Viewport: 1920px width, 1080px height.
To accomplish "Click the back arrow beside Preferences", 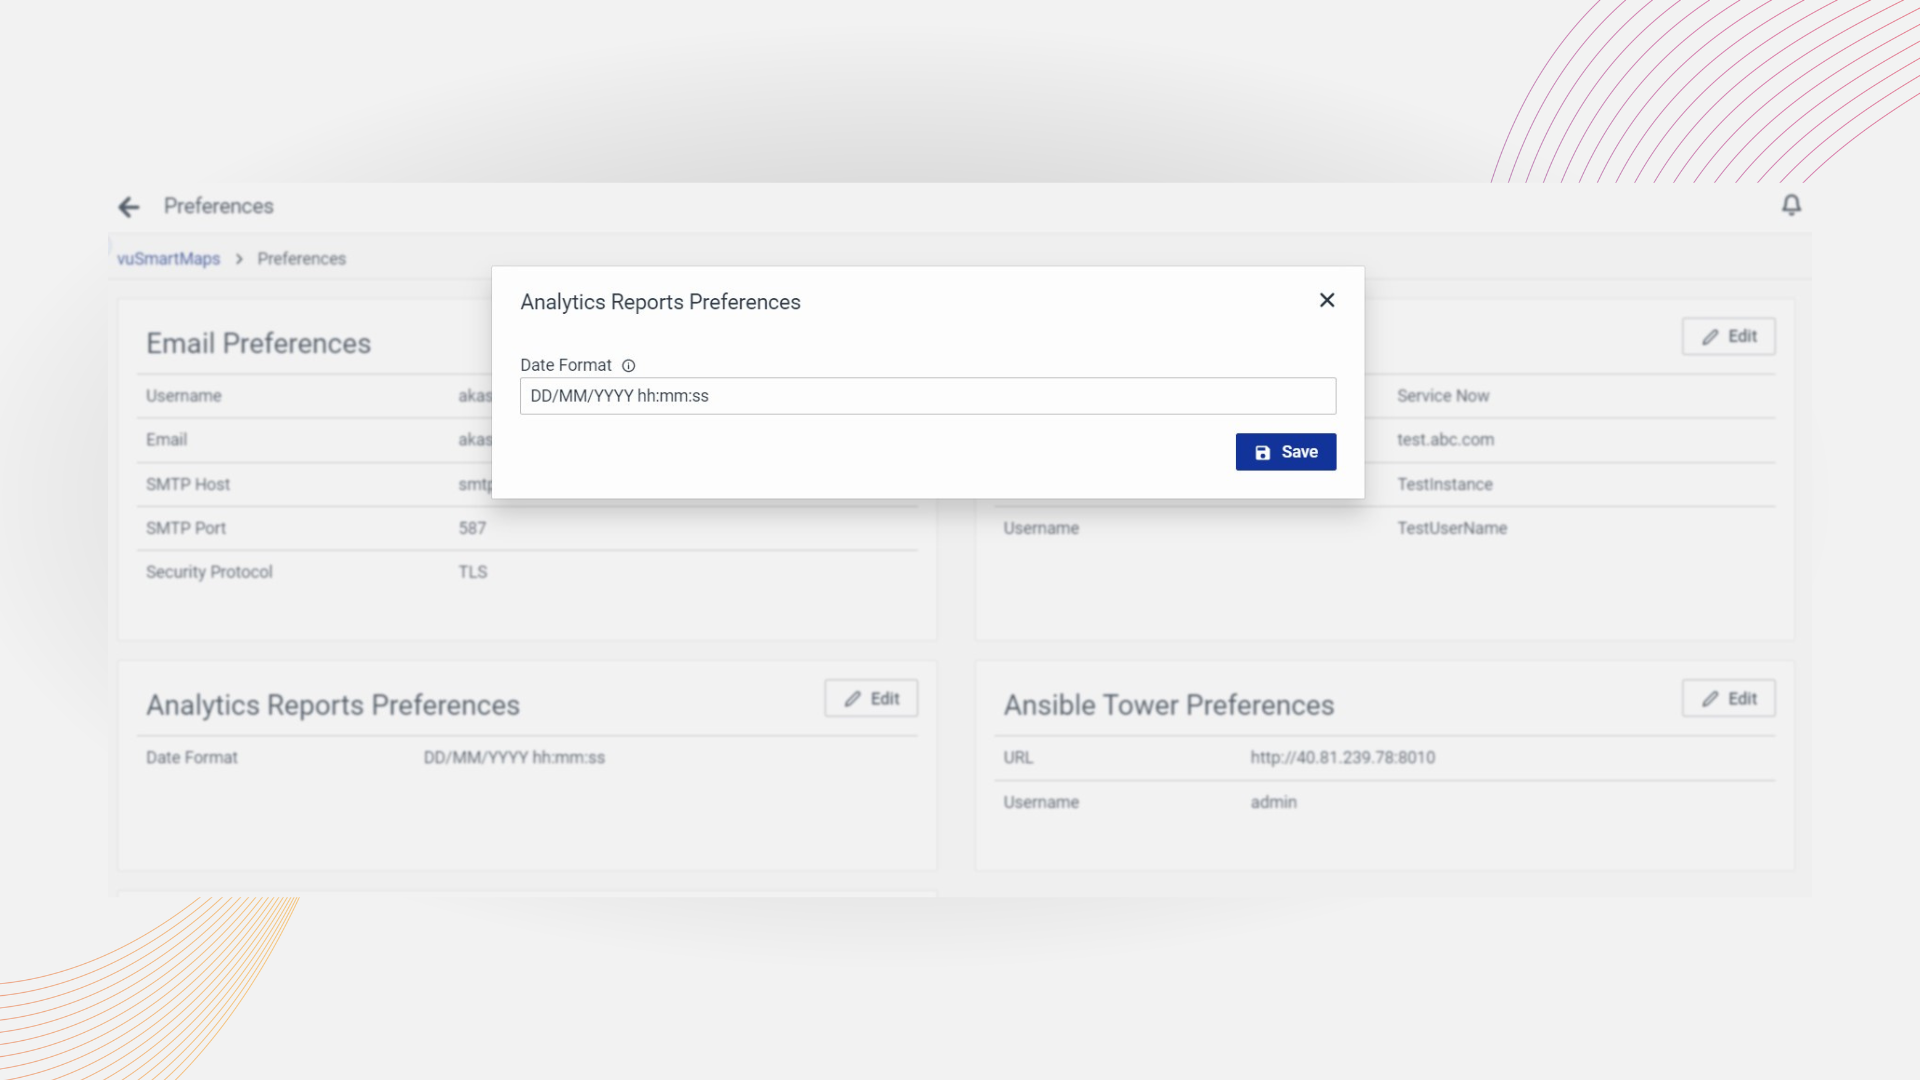I will click(x=129, y=207).
